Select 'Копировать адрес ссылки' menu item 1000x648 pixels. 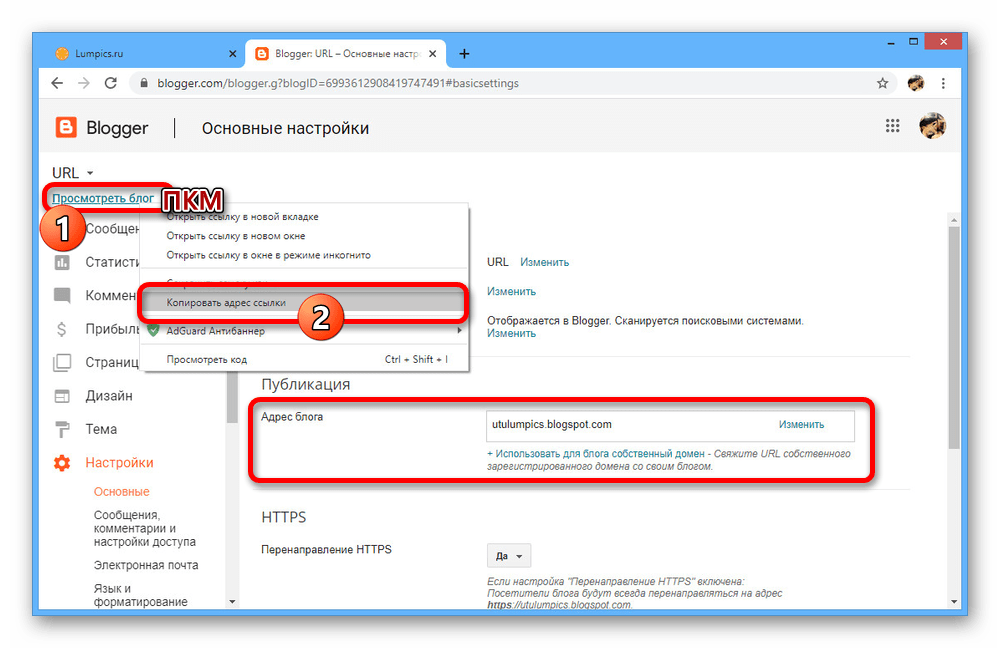[305, 302]
